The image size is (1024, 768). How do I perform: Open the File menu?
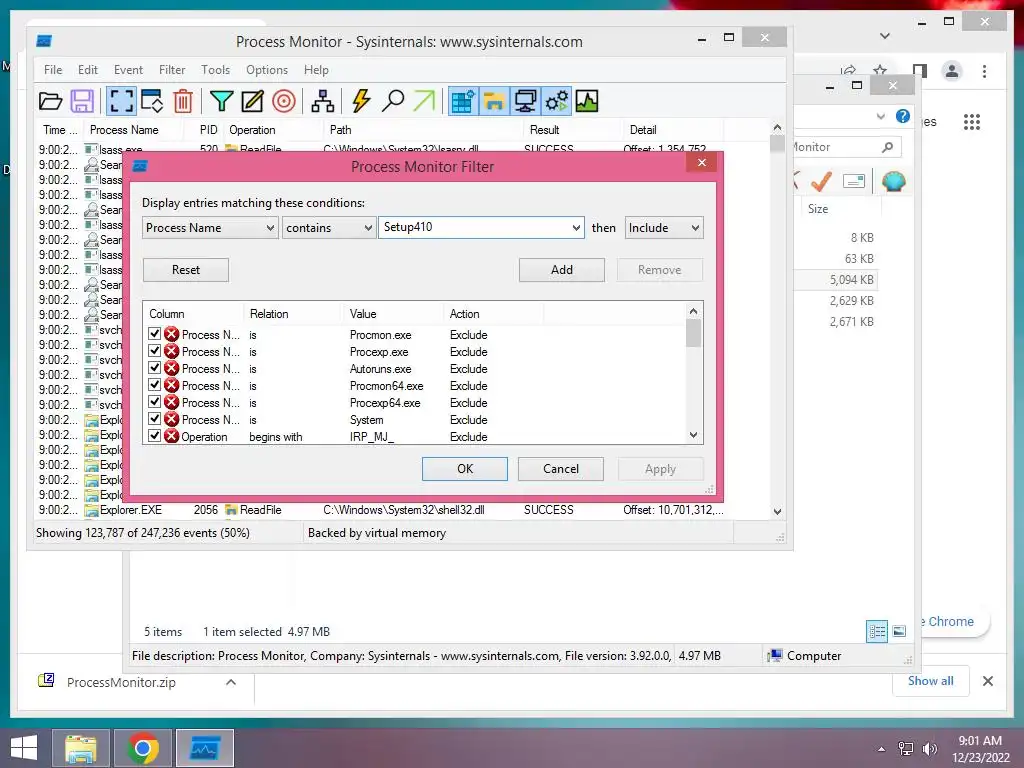point(53,70)
